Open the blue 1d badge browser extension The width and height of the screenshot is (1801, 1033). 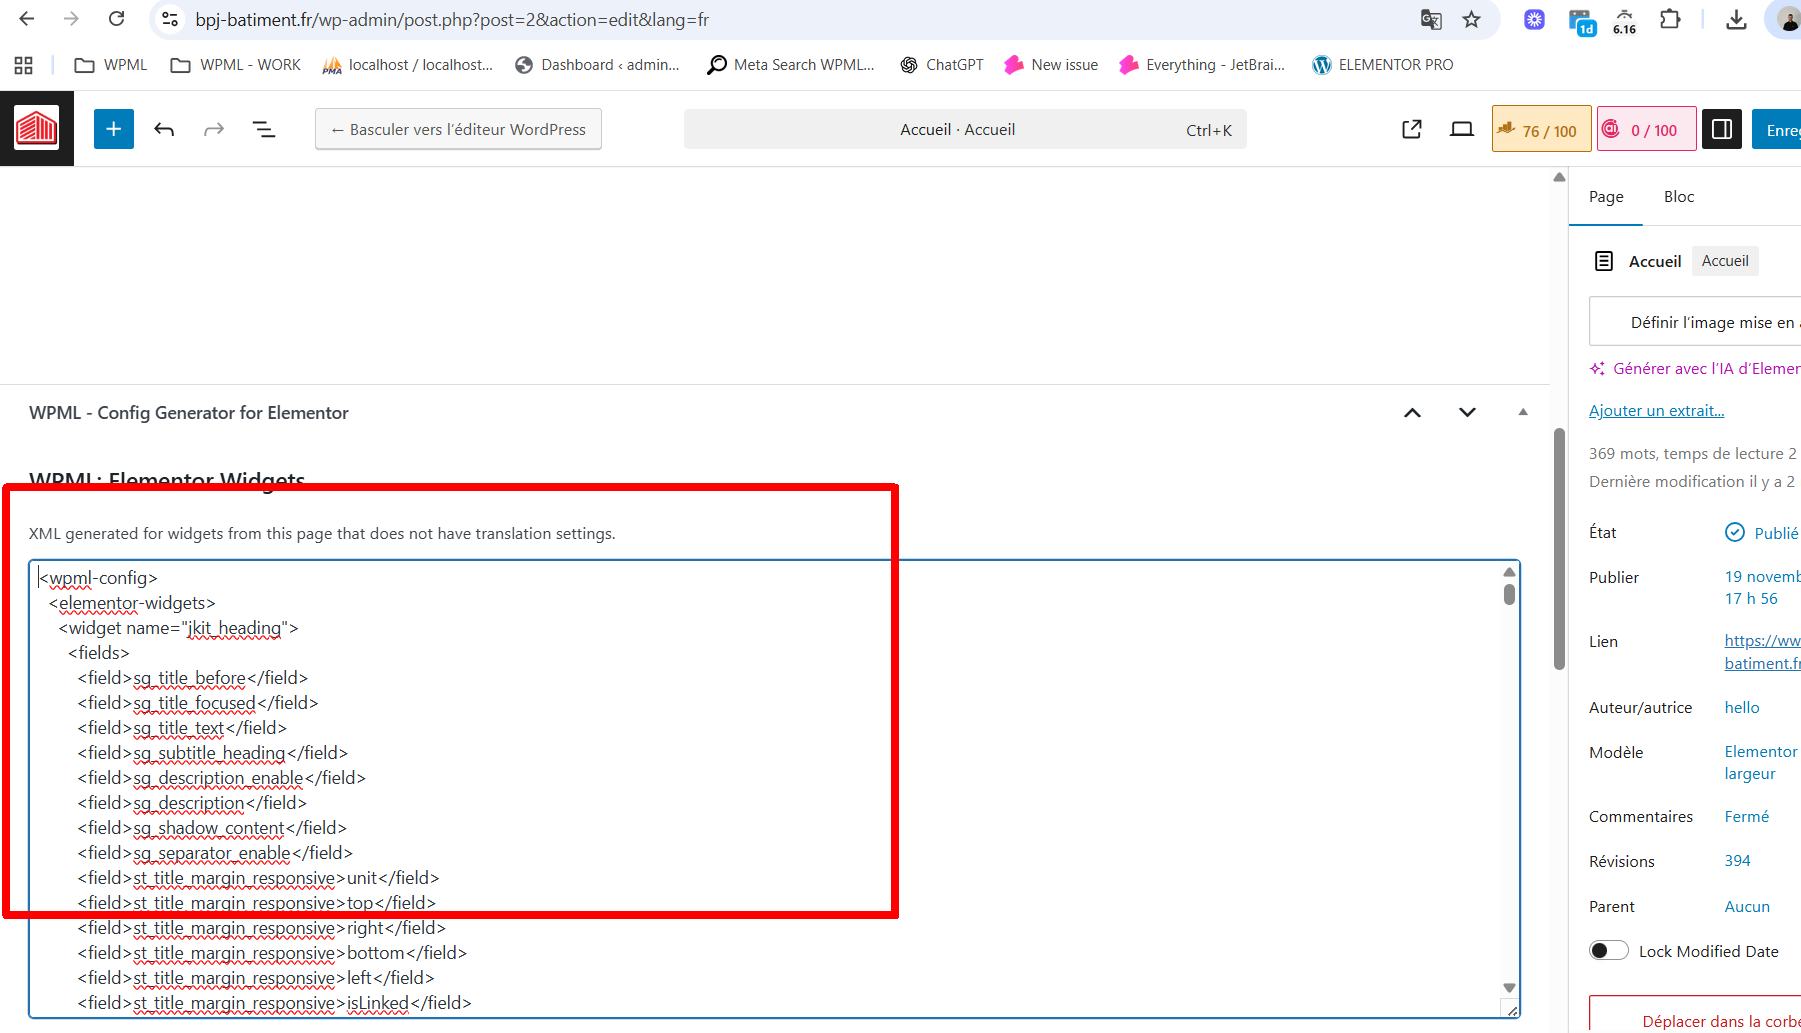(x=1582, y=21)
